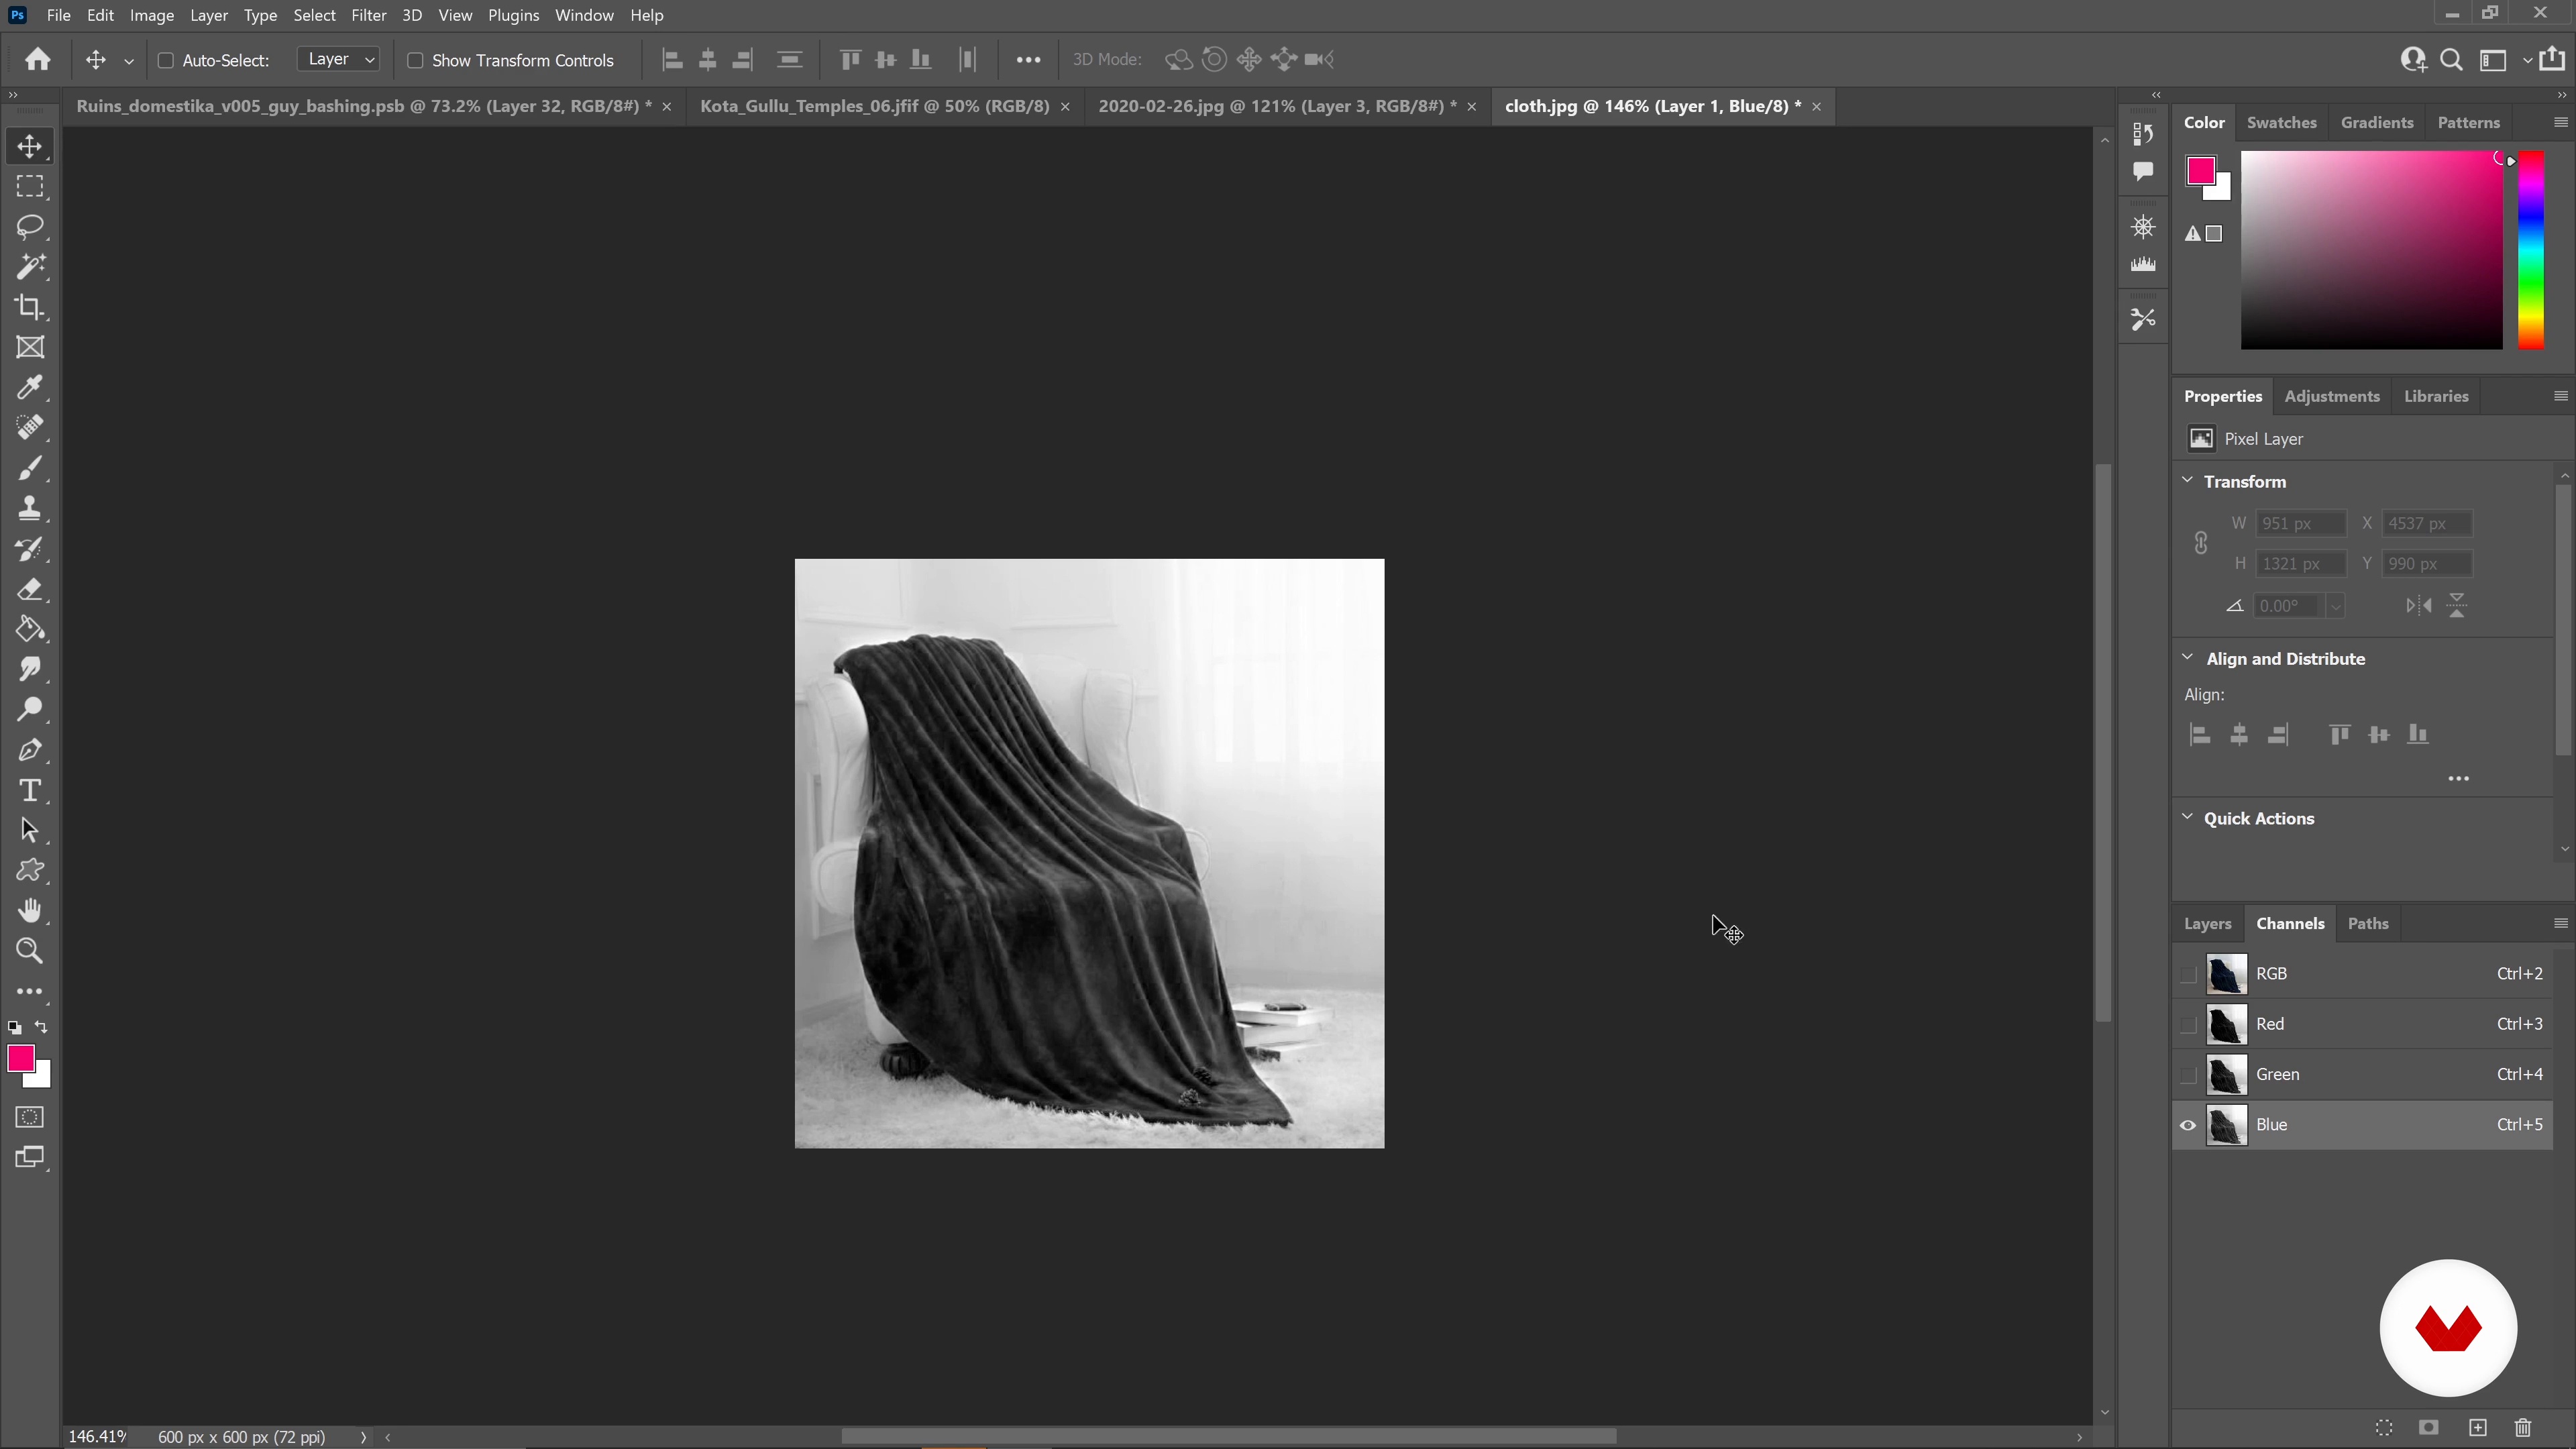Load channel as selection icon
The height and width of the screenshot is (1449, 2576).
2384,1428
